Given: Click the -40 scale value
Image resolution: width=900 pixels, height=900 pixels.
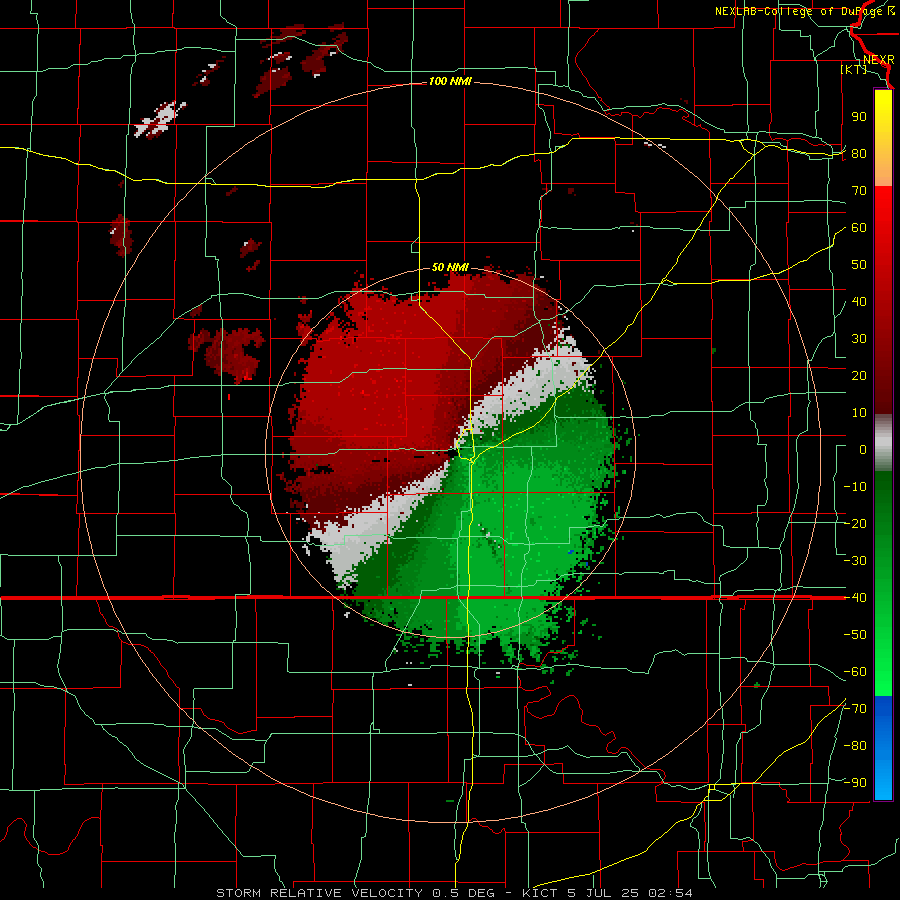Looking at the screenshot, I should [x=855, y=598].
